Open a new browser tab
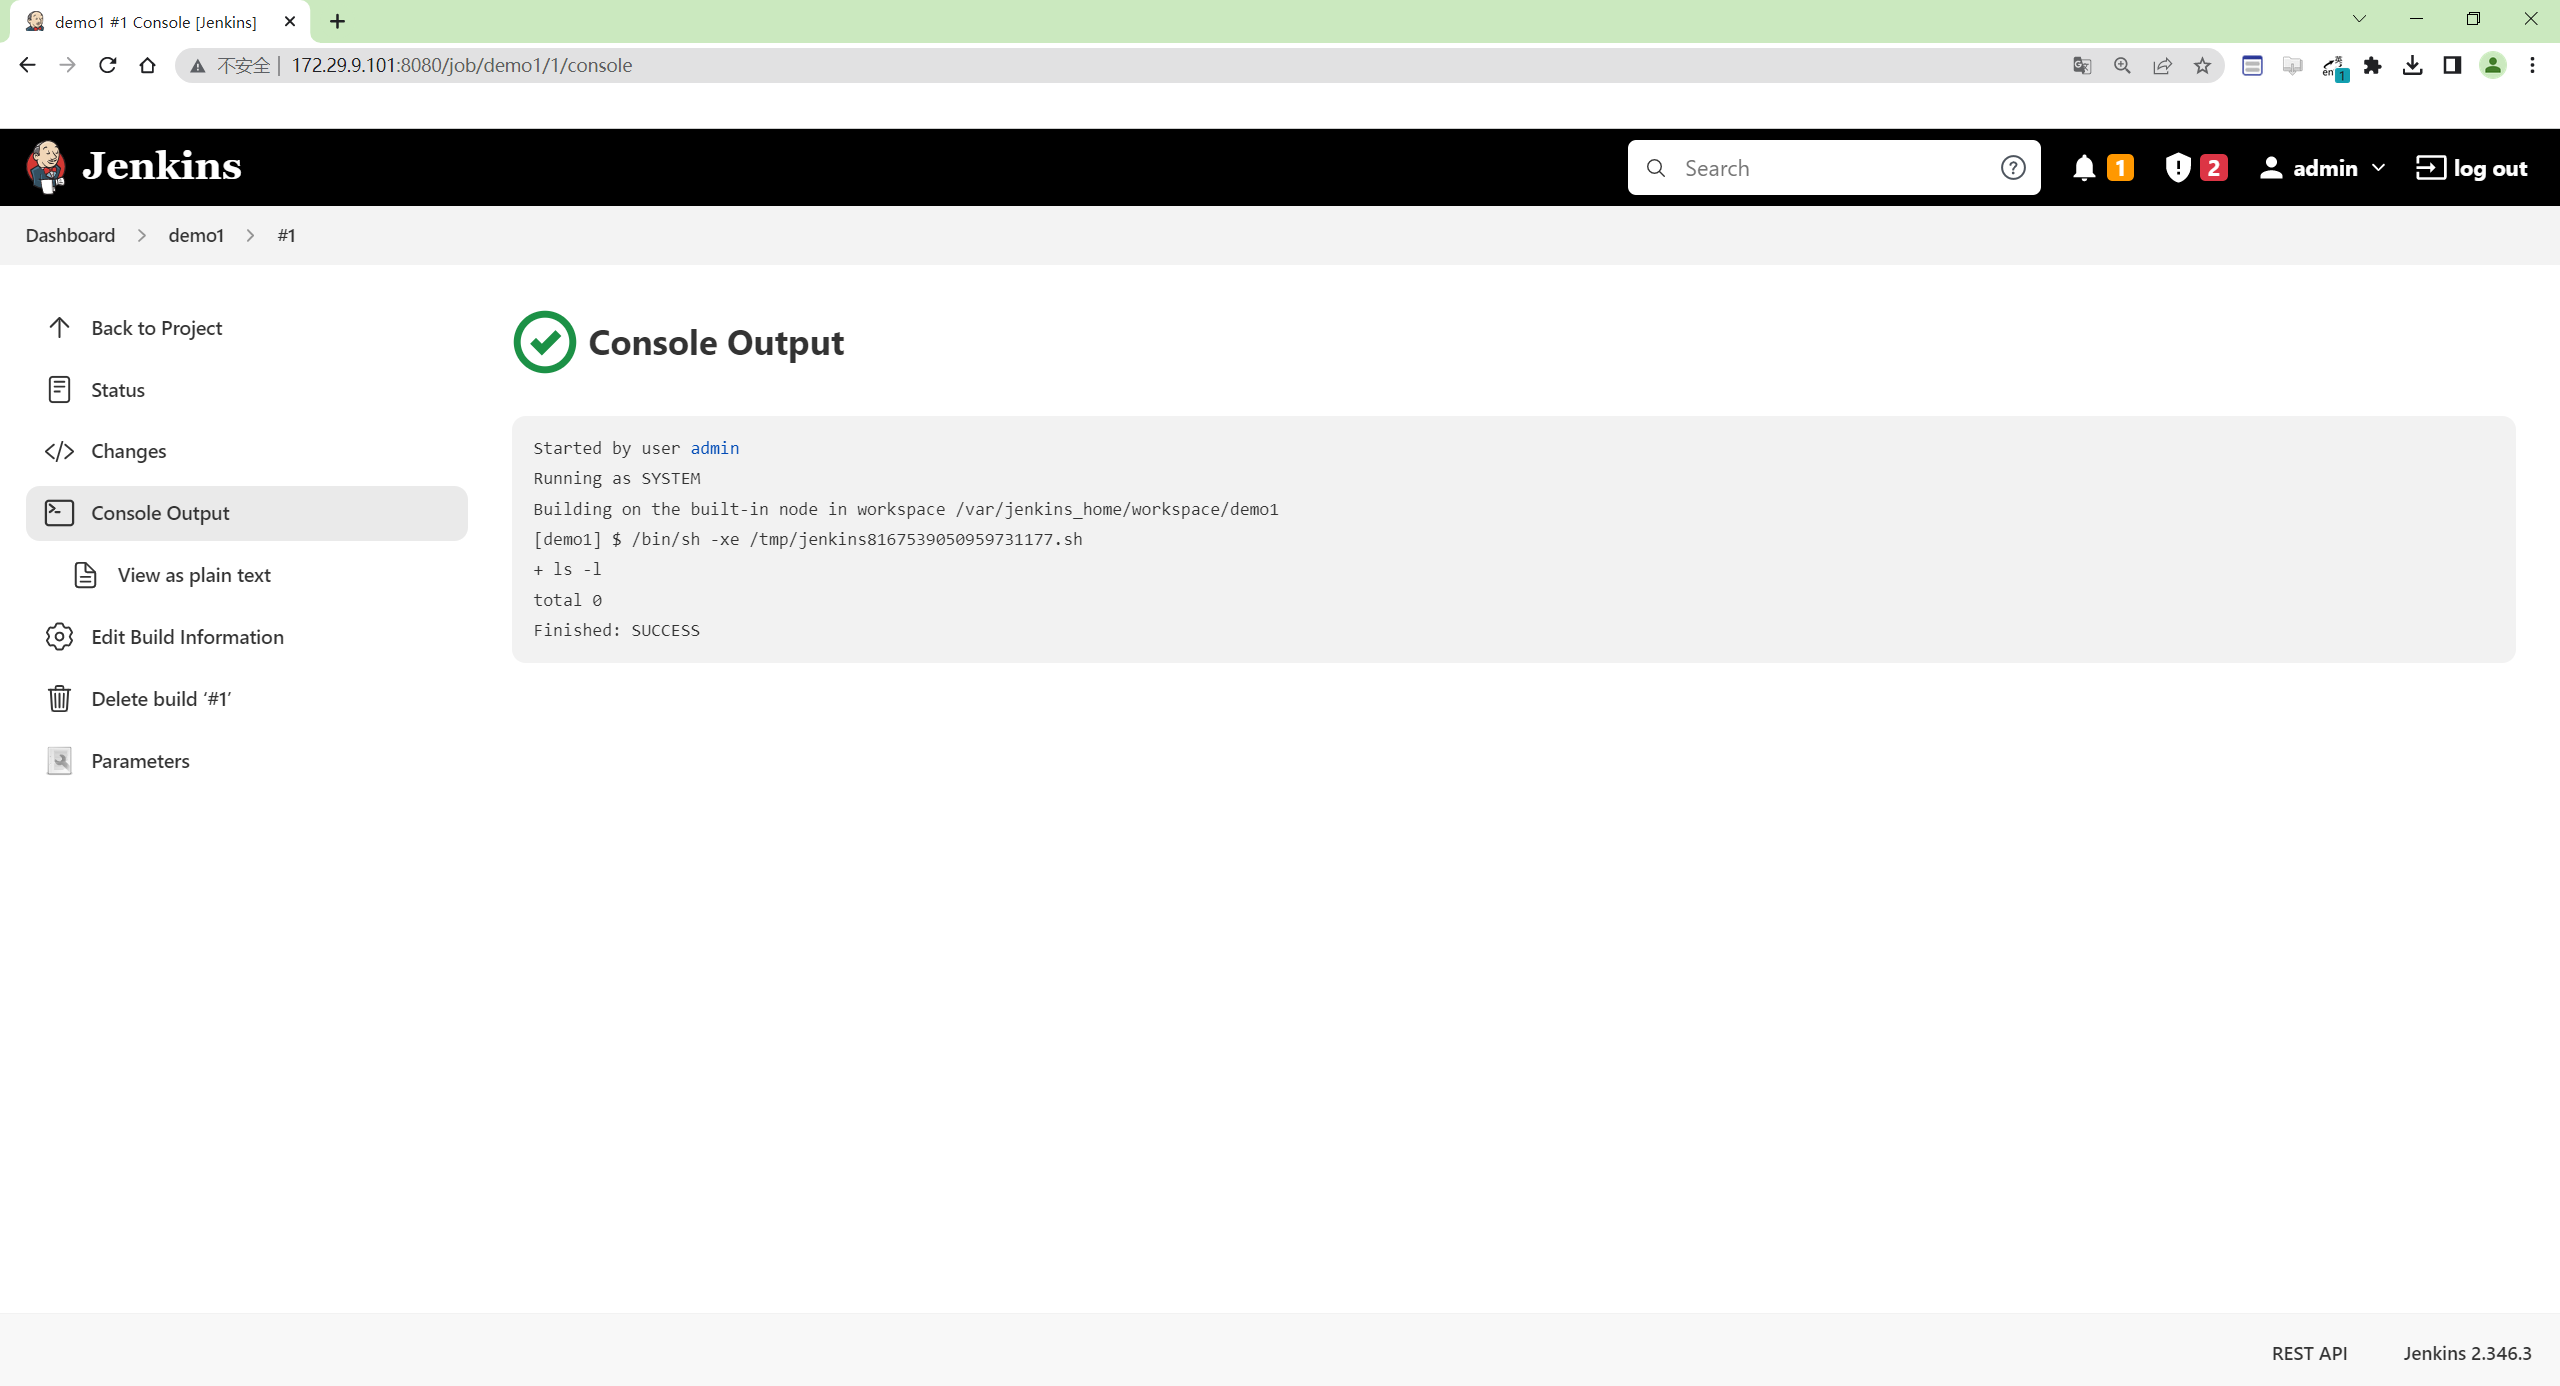This screenshot has height=1386, width=2560. tap(337, 21)
